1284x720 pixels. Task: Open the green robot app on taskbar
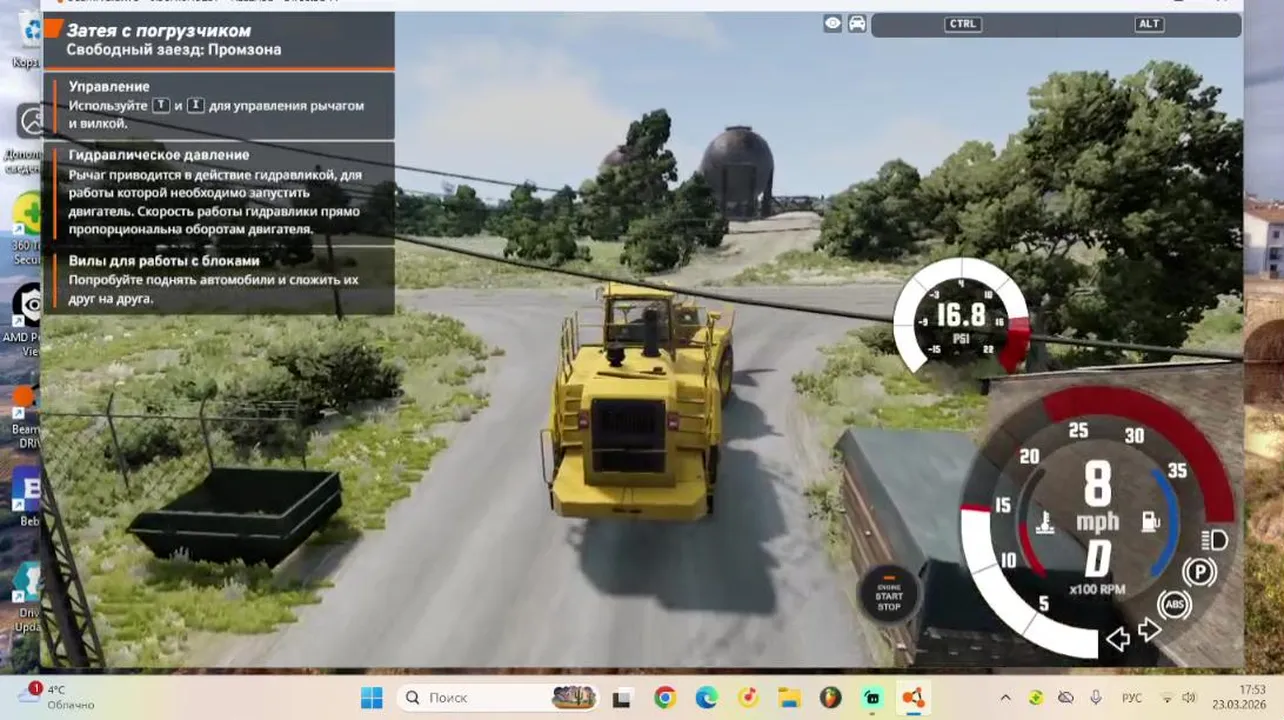coord(872,697)
